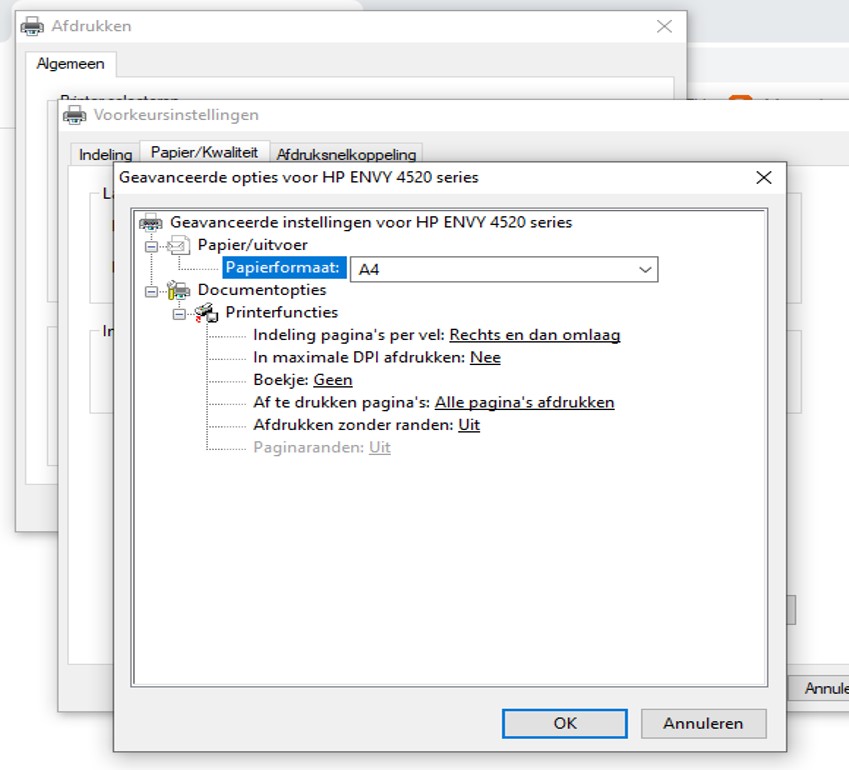849x770 pixels.
Task: Collapse the Printerfuncties tree node
Action: (x=179, y=314)
